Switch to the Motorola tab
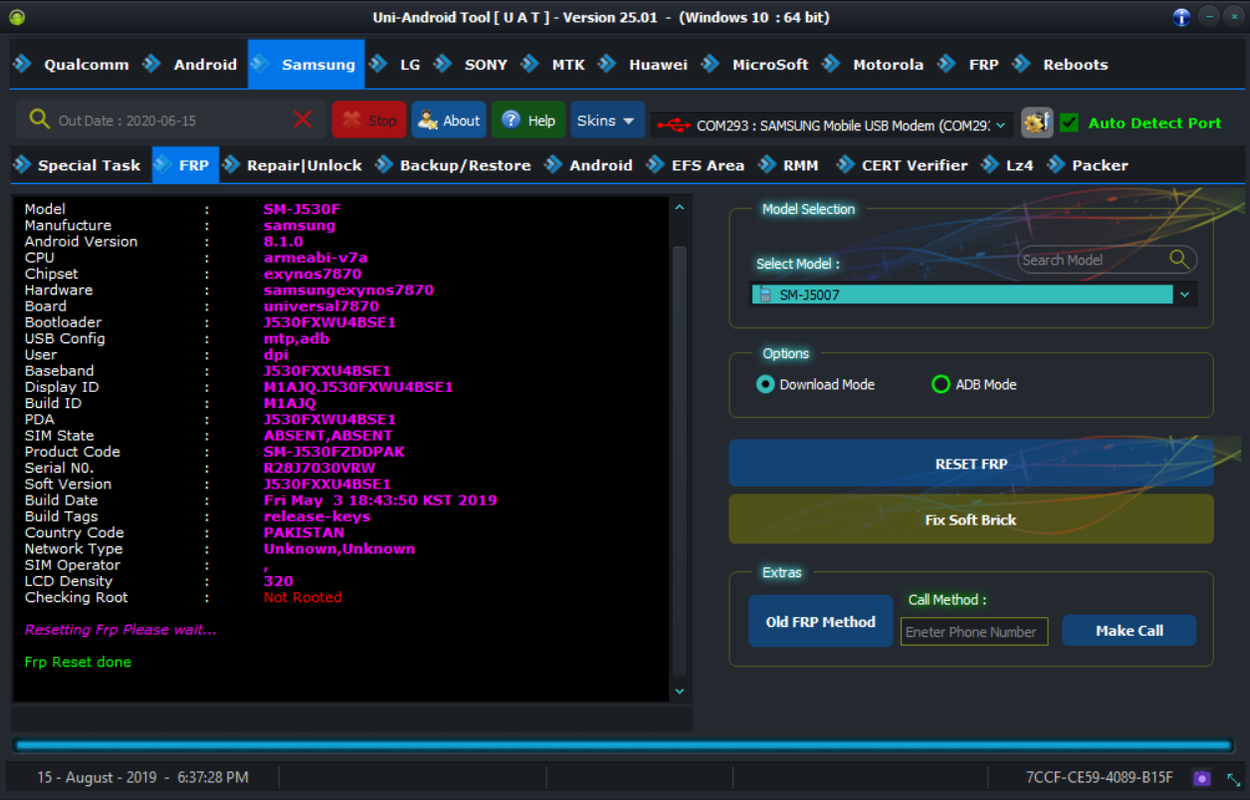 [x=873, y=64]
